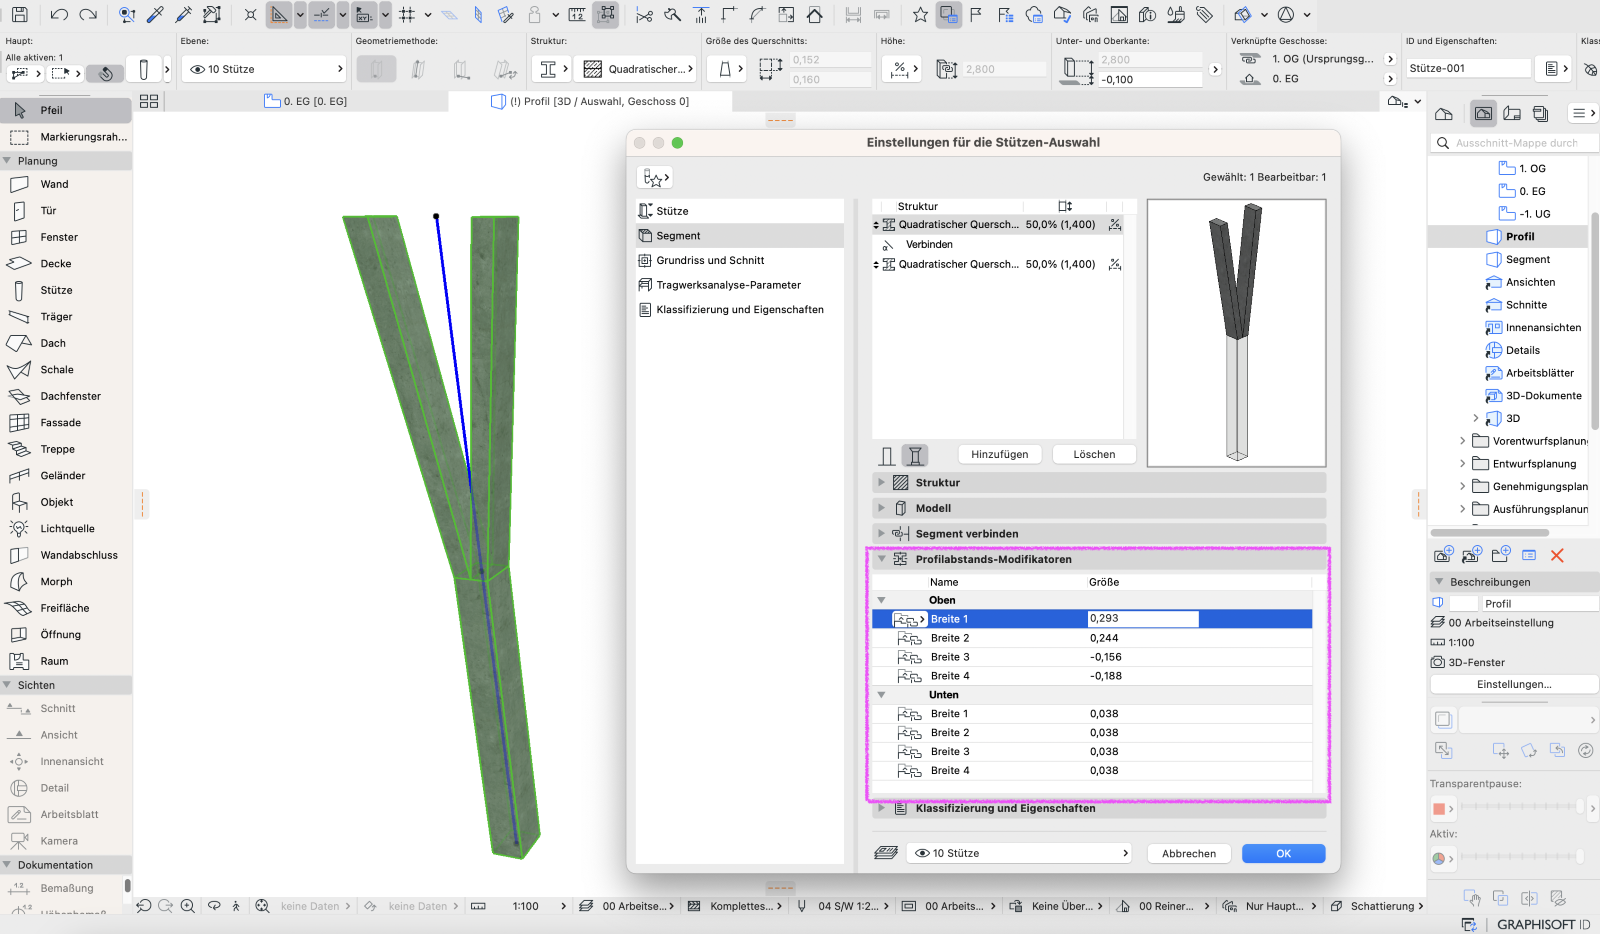Click red X delete icon in navigator
The width and height of the screenshot is (1600, 934).
tap(1557, 555)
